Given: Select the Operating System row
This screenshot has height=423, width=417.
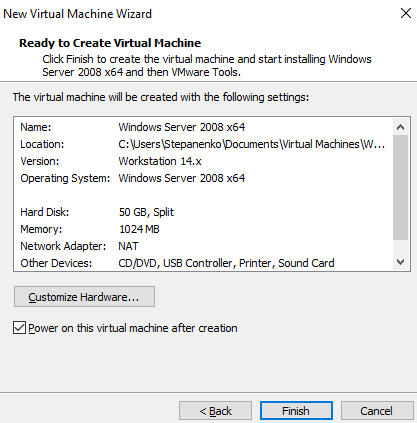Looking at the screenshot, I should [203, 178].
